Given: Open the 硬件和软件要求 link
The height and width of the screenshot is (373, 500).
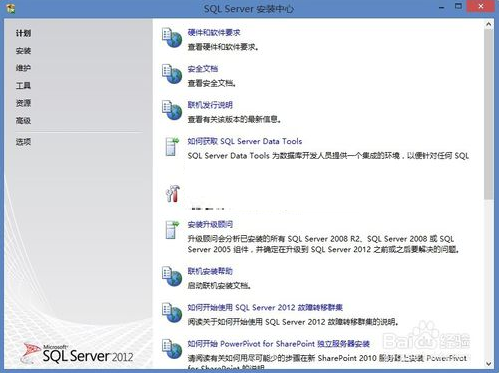Looking at the screenshot, I should pyautogui.click(x=214, y=32).
